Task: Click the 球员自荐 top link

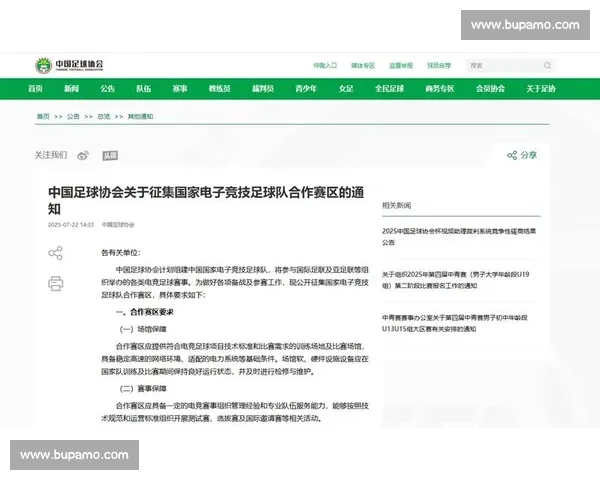Action: coord(439,65)
